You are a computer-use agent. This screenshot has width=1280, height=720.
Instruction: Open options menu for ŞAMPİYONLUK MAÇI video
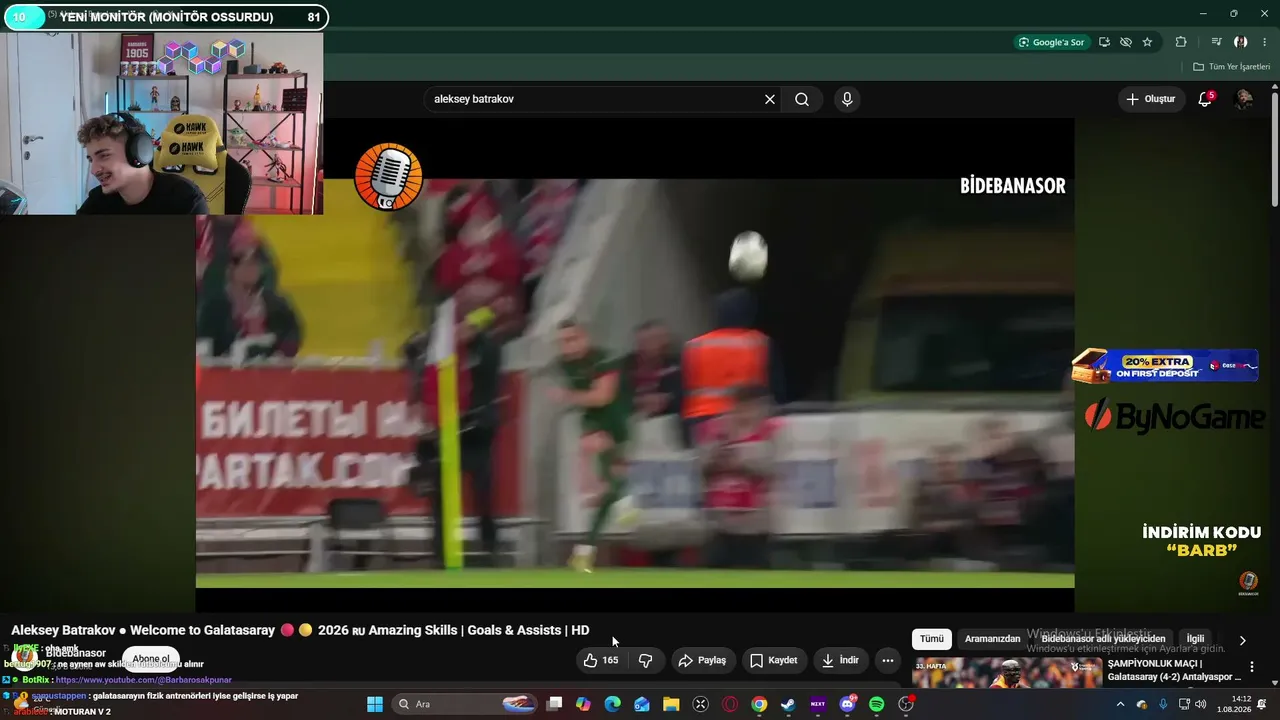[x=1251, y=667]
